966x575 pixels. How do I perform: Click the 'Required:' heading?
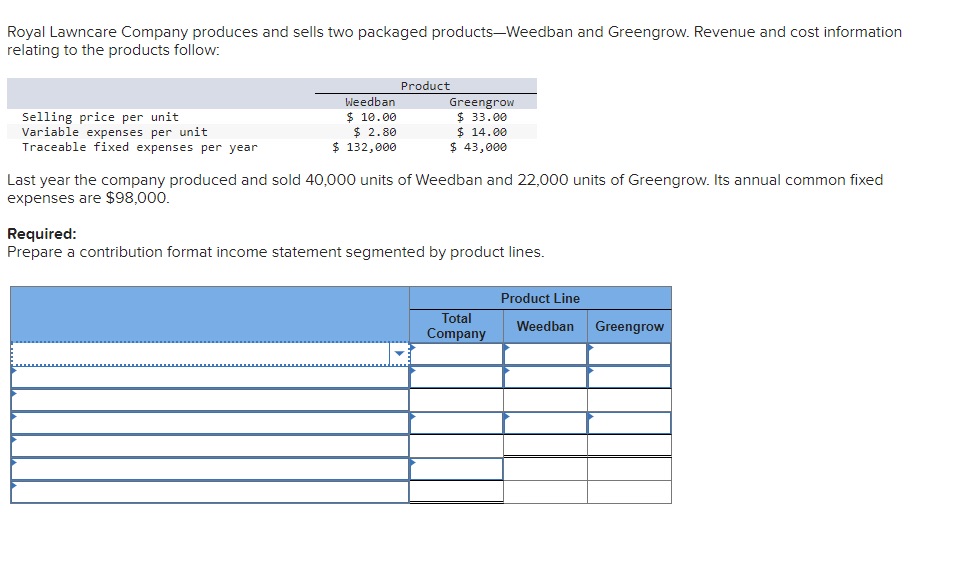pyautogui.click(x=42, y=234)
